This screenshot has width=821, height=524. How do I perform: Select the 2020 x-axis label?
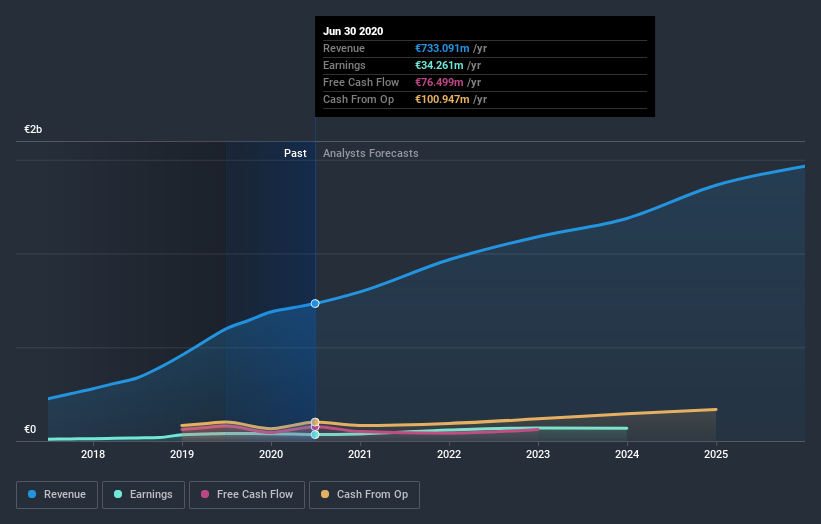click(x=271, y=454)
